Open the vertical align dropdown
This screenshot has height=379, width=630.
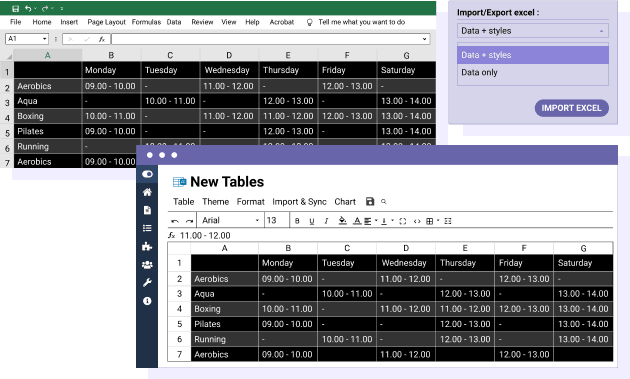(387, 221)
